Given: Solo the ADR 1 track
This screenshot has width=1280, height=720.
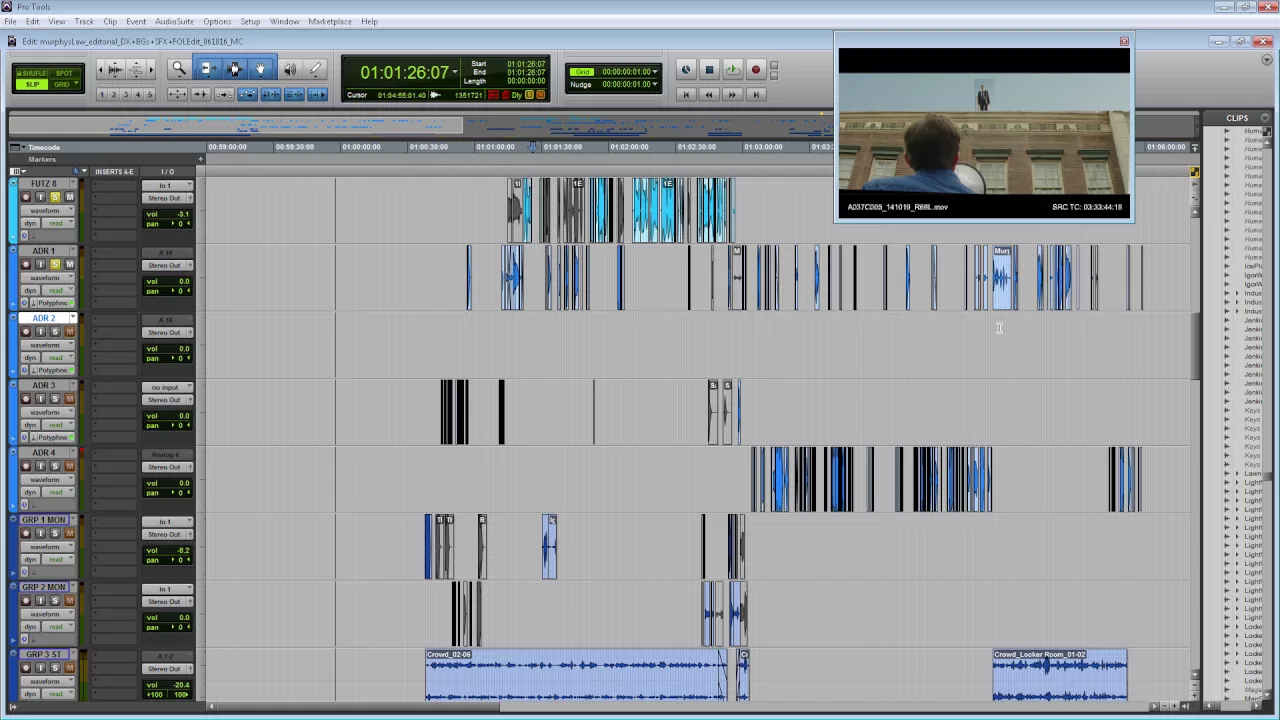Looking at the screenshot, I should [55, 264].
